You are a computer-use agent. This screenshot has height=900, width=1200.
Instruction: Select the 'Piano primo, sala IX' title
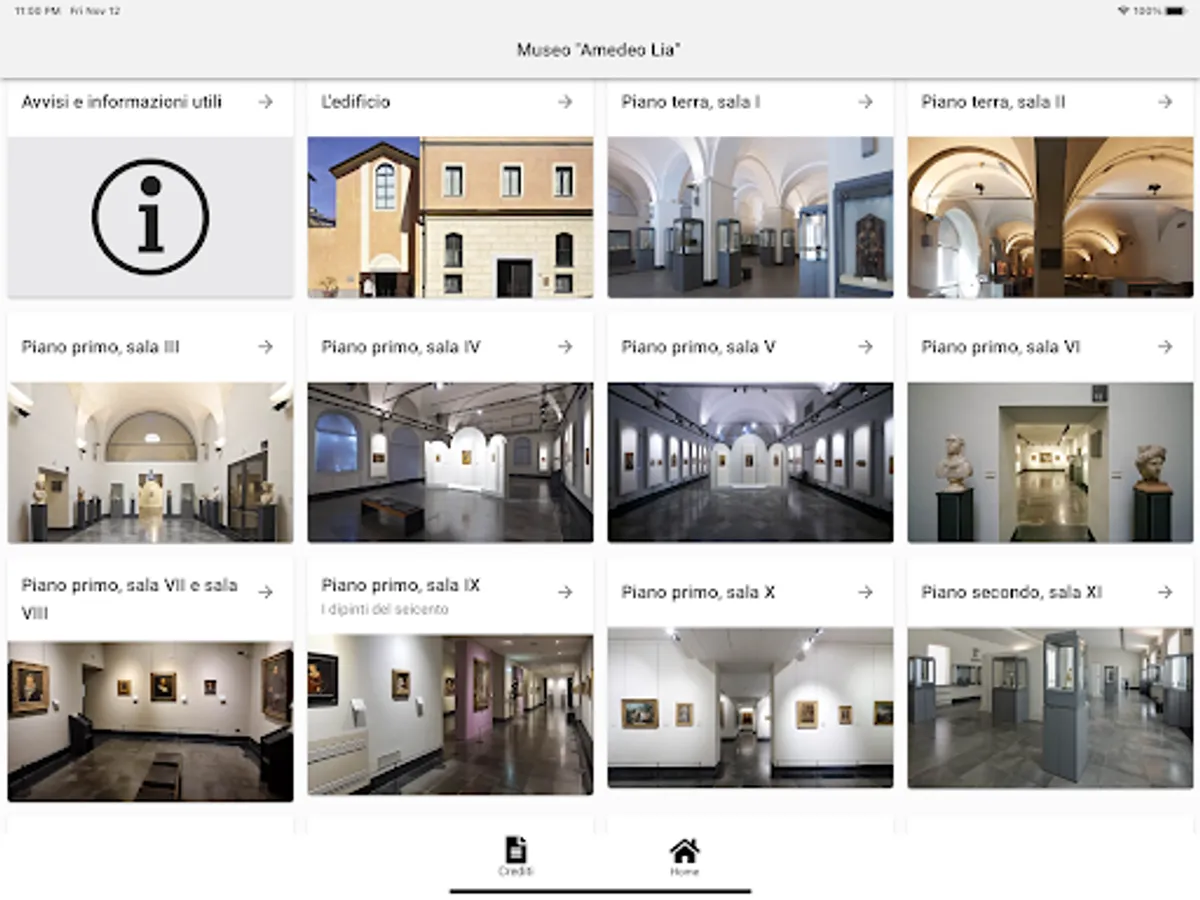(401, 585)
